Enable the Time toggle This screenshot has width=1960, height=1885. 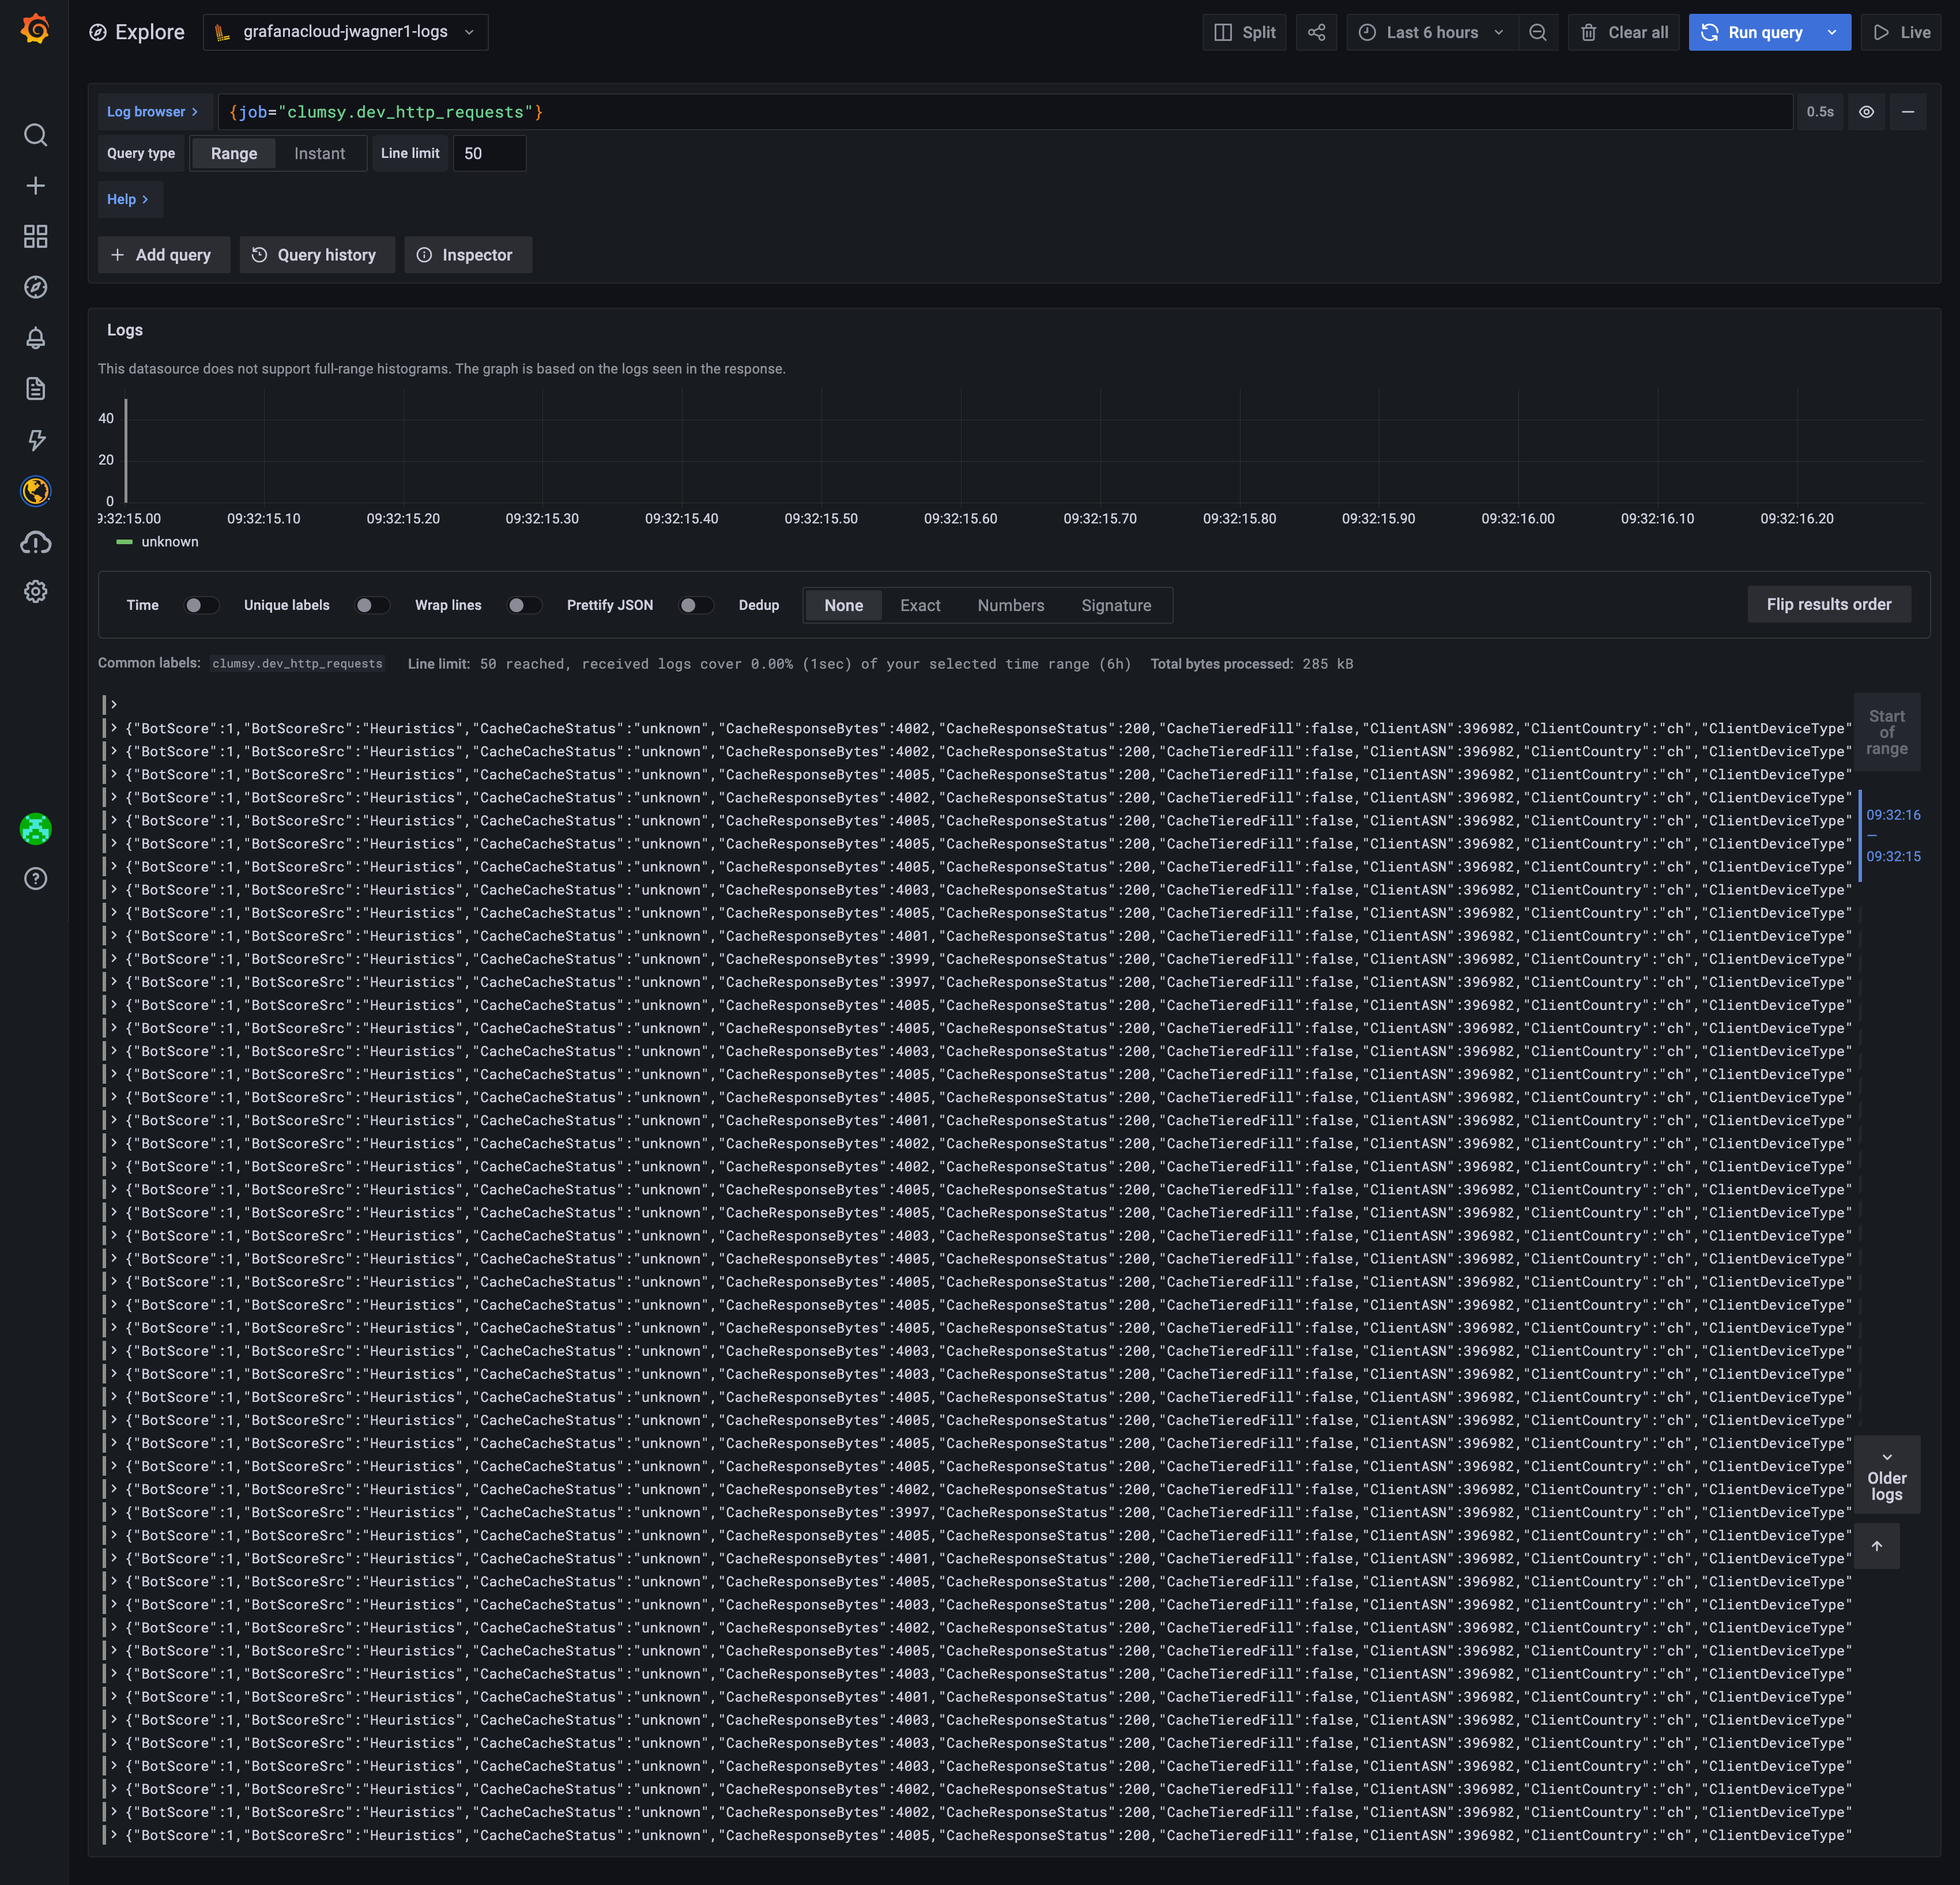(x=200, y=605)
